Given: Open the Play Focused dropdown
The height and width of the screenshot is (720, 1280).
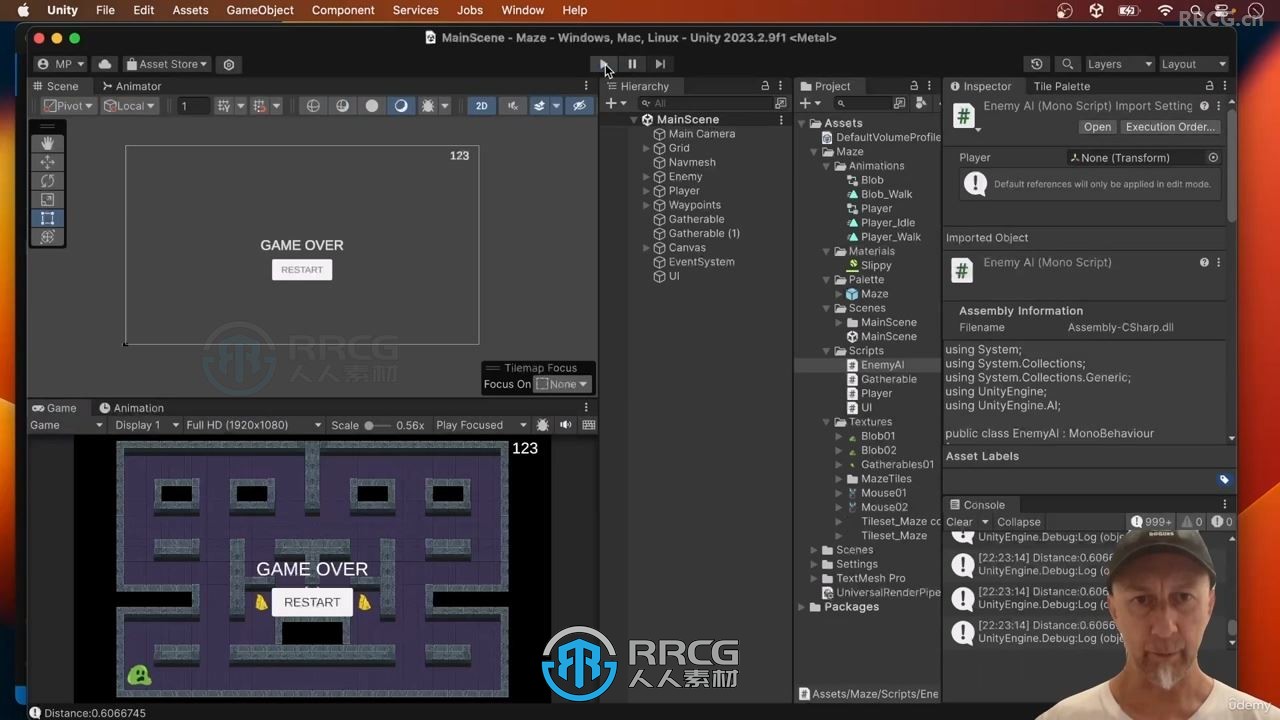Looking at the screenshot, I should point(481,425).
